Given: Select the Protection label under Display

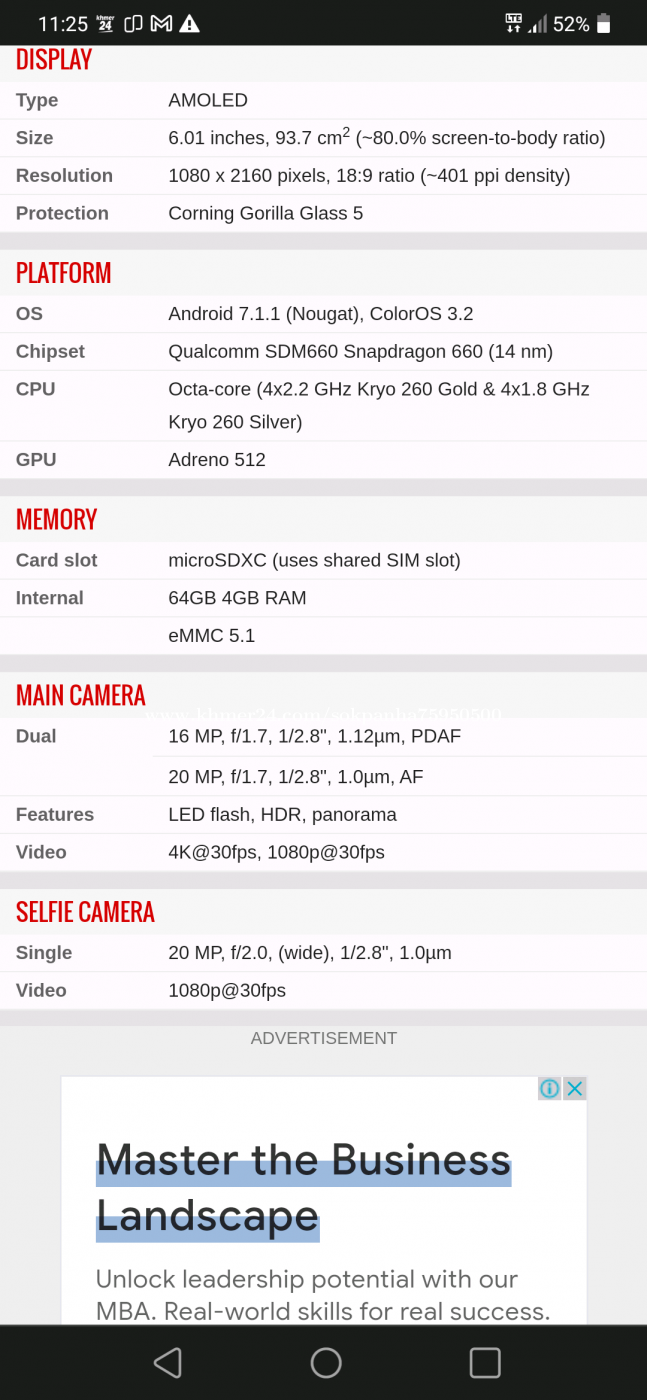Looking at the screenshot, I should (x=62, y=213).
